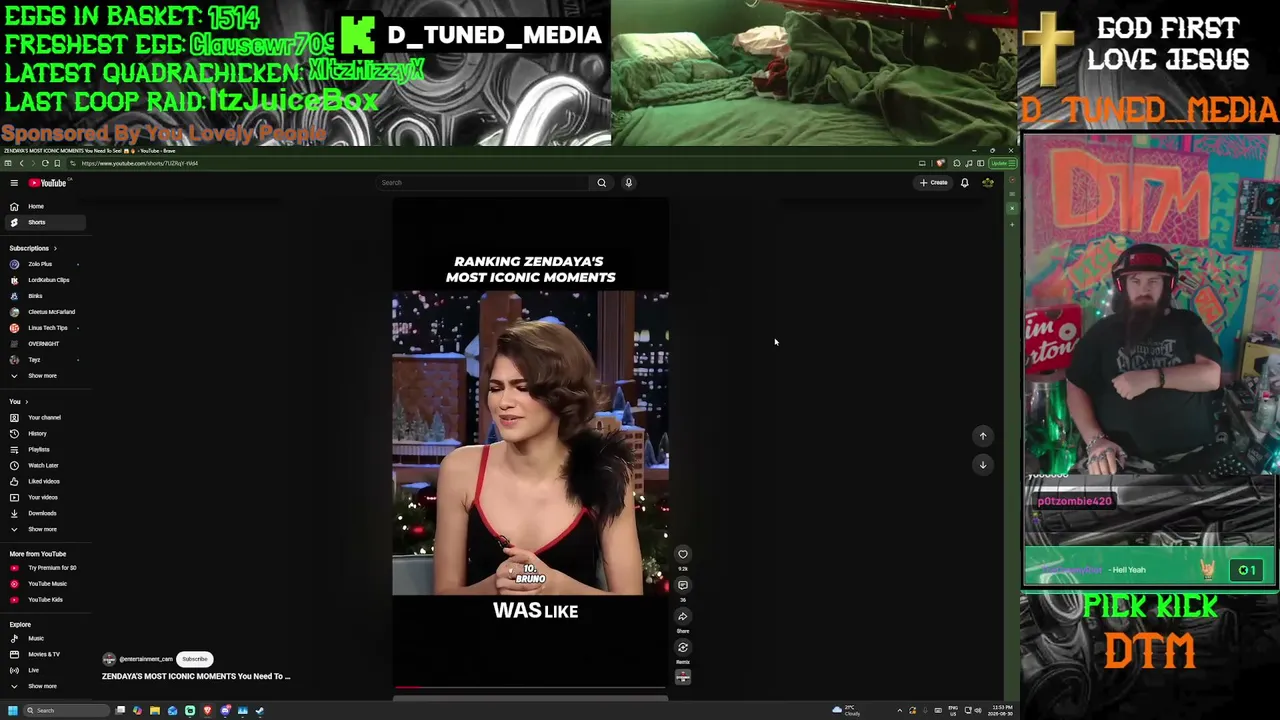The width and height of the screenshot is (1280, 720).
Task: Show hidden system tray icons
Action: [x=899, y=711]
